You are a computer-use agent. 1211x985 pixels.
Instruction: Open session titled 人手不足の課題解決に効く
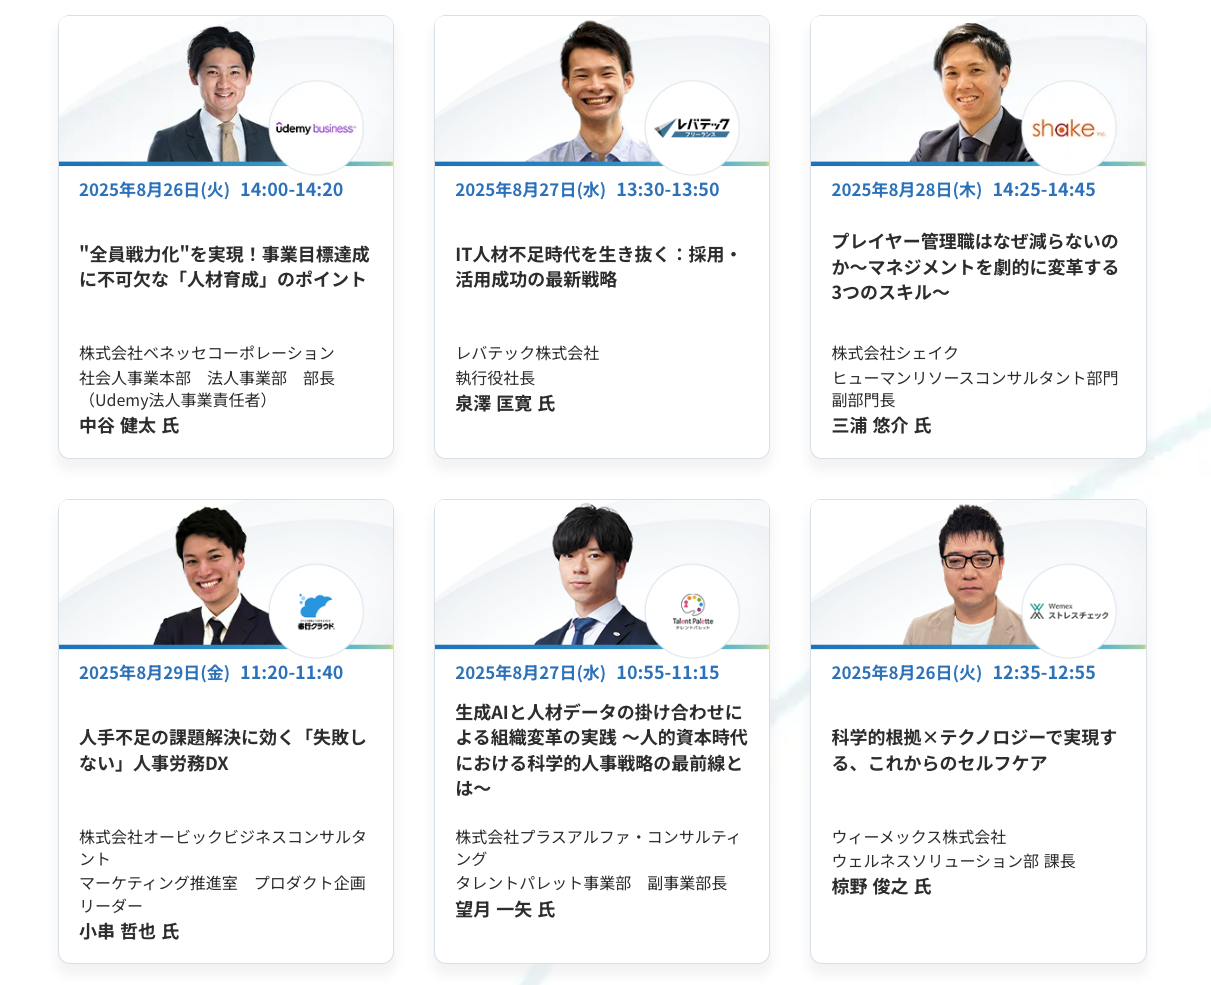pos(223,750)
